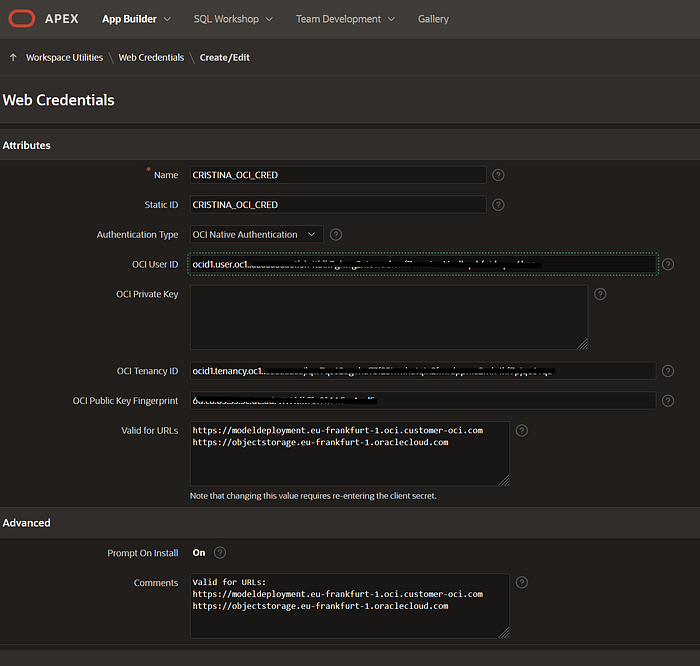The width and height of the screenshot is (700, 666).
Task: Click the Valid for URLs resize handle
Action: 504,480
